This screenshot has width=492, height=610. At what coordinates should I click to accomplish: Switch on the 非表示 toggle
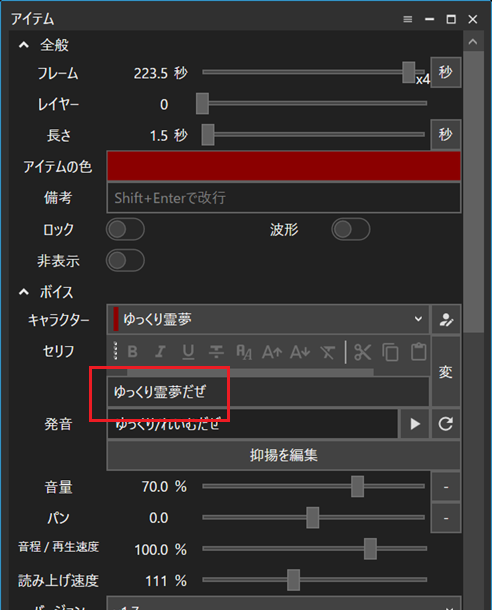125,260
